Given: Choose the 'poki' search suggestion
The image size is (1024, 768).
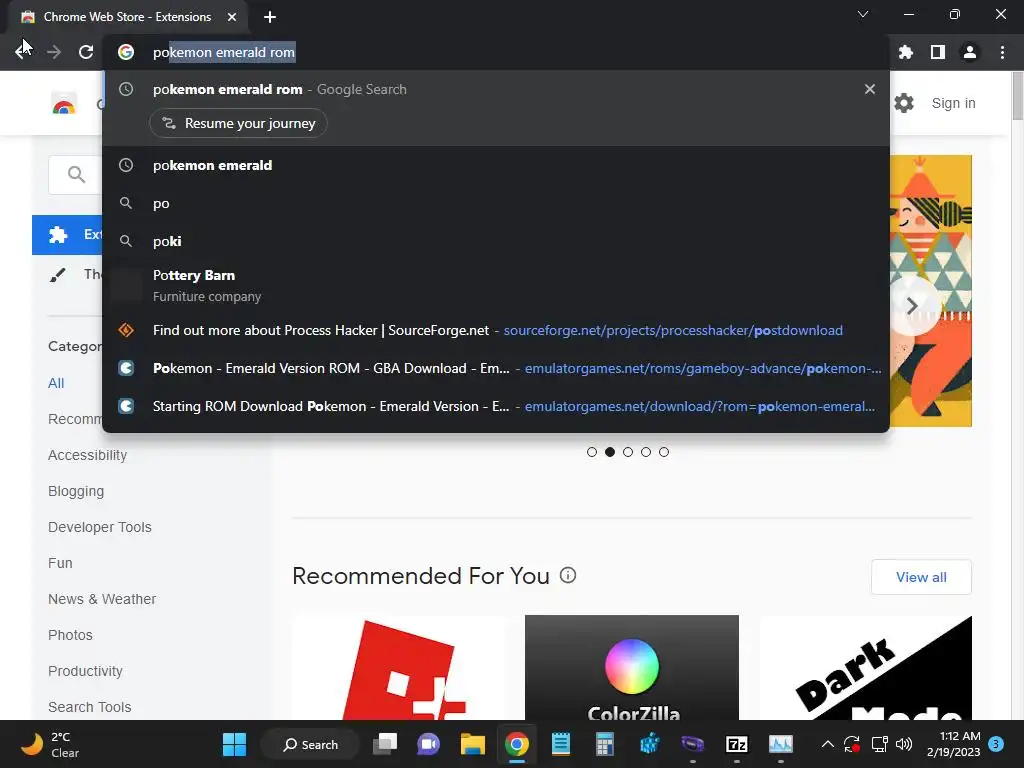Looking at the screenshot, I should (496, 241).
